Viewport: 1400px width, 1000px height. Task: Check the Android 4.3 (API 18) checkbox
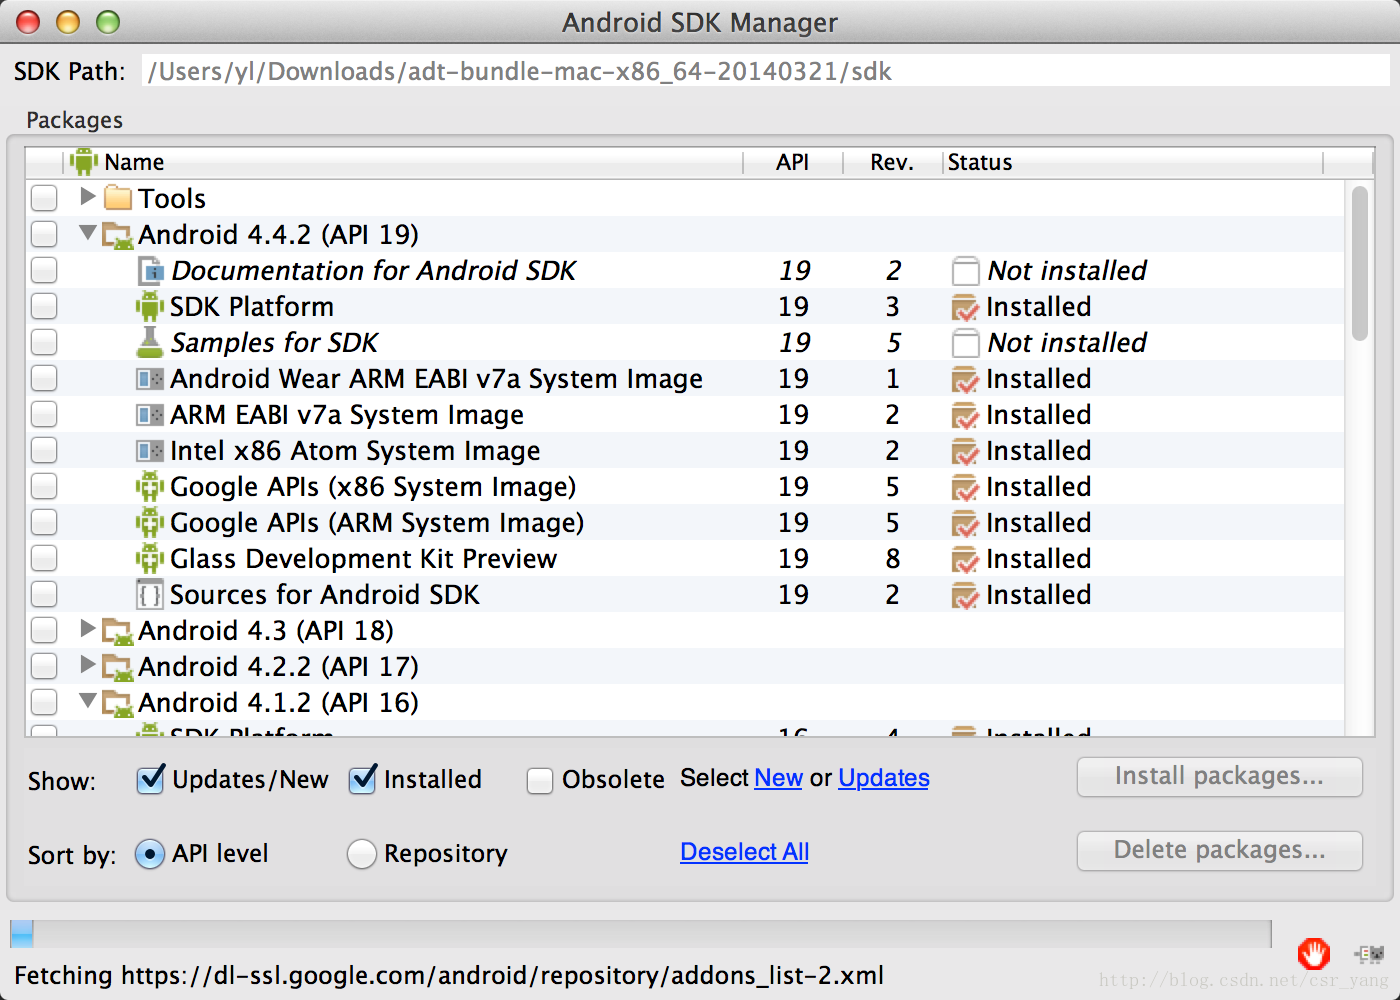coord(44,630)
